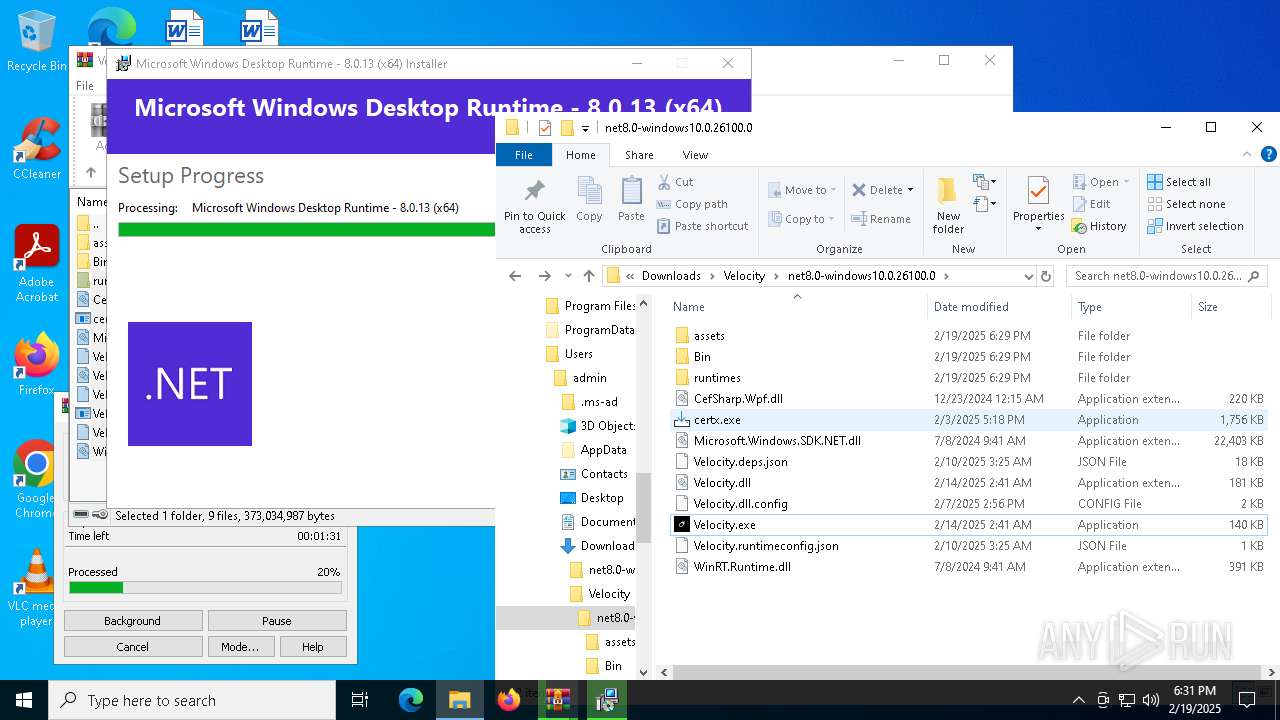The height and width of the screenshot is (720, 1280).
Task: Click the Edit ribbon item
Action: pos(1091,204)
